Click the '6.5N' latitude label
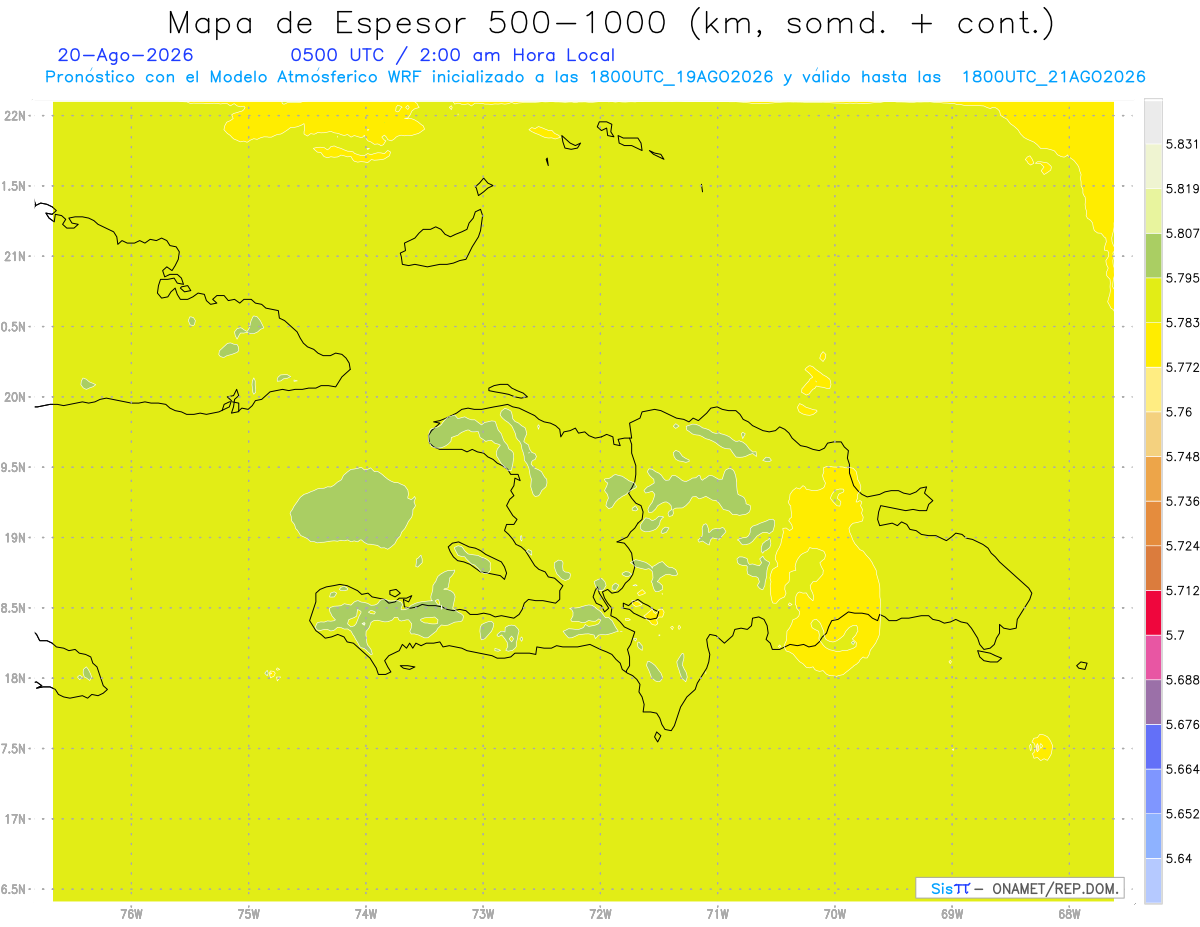 coord(15,890)
